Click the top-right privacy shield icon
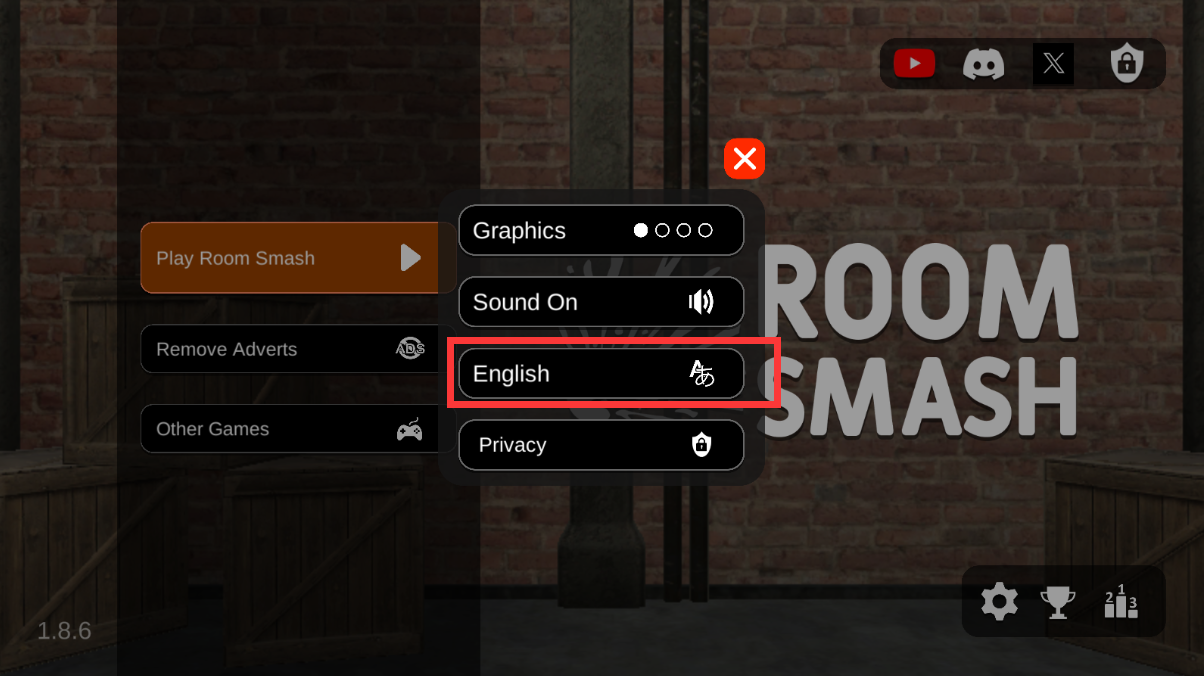Viewport: 1204px width, 676px height. (x=1127, y=64)
